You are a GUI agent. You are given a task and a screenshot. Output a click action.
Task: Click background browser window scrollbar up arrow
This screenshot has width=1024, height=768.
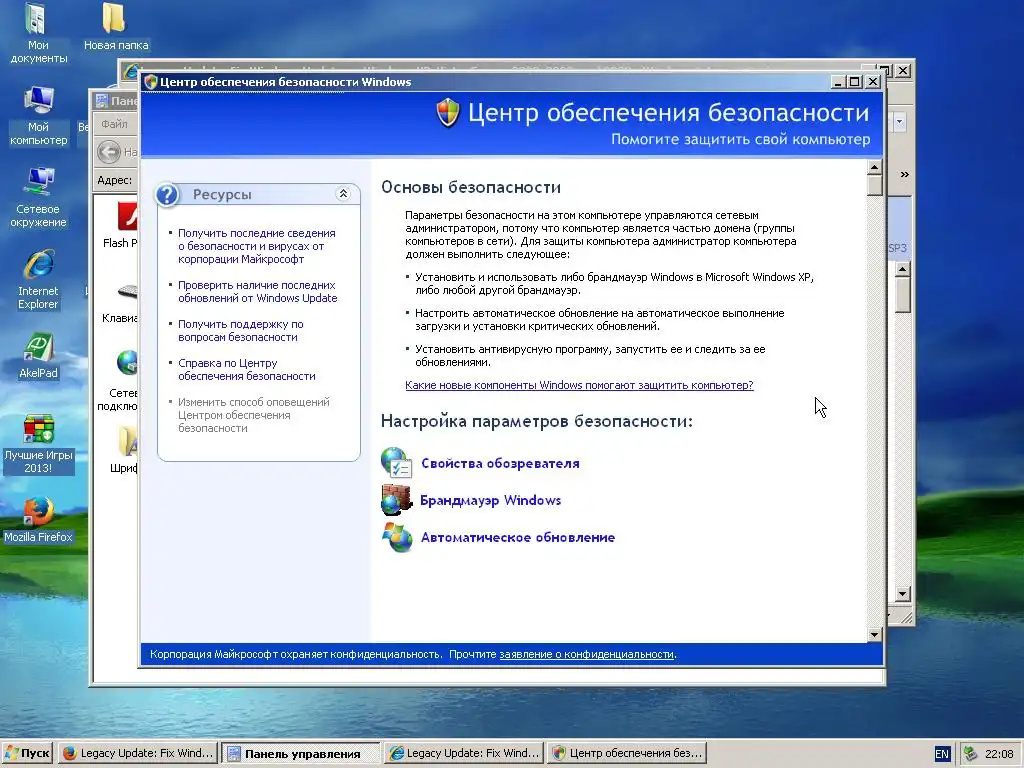(x=903, y=268)
